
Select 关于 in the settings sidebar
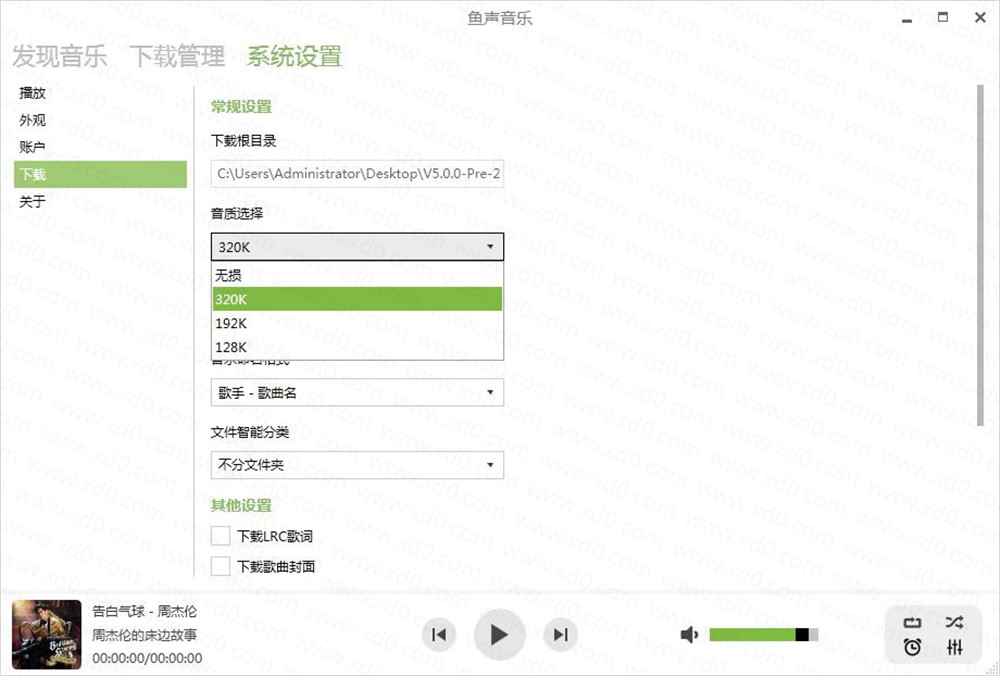point(100,202)
